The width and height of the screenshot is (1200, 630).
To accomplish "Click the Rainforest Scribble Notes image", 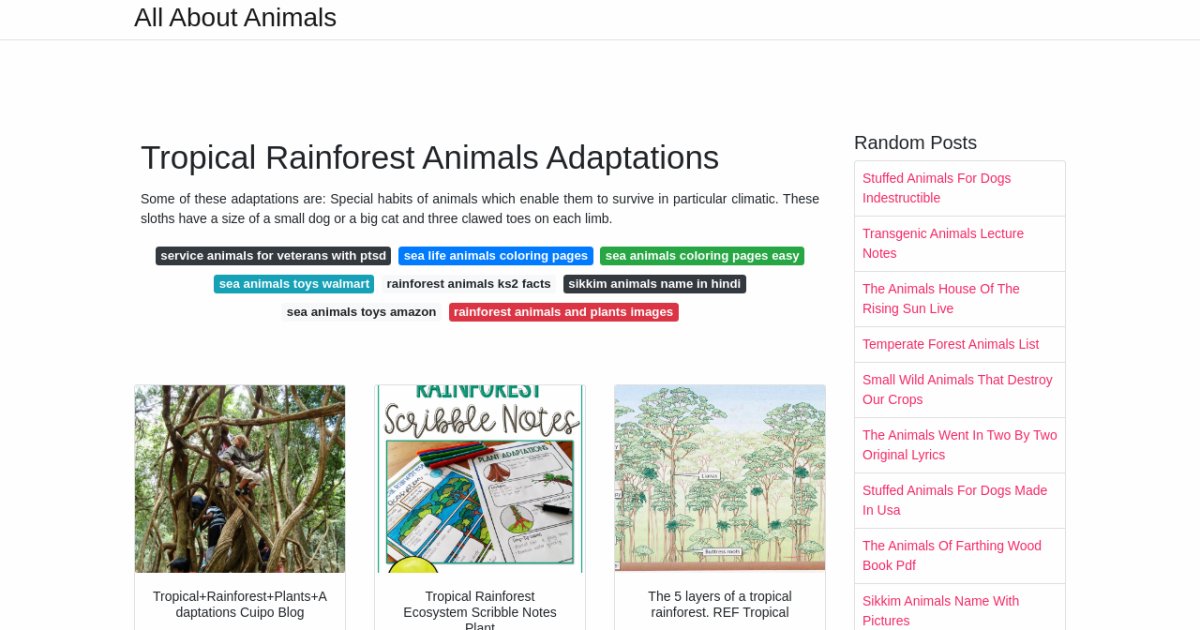I will (480, 478).
